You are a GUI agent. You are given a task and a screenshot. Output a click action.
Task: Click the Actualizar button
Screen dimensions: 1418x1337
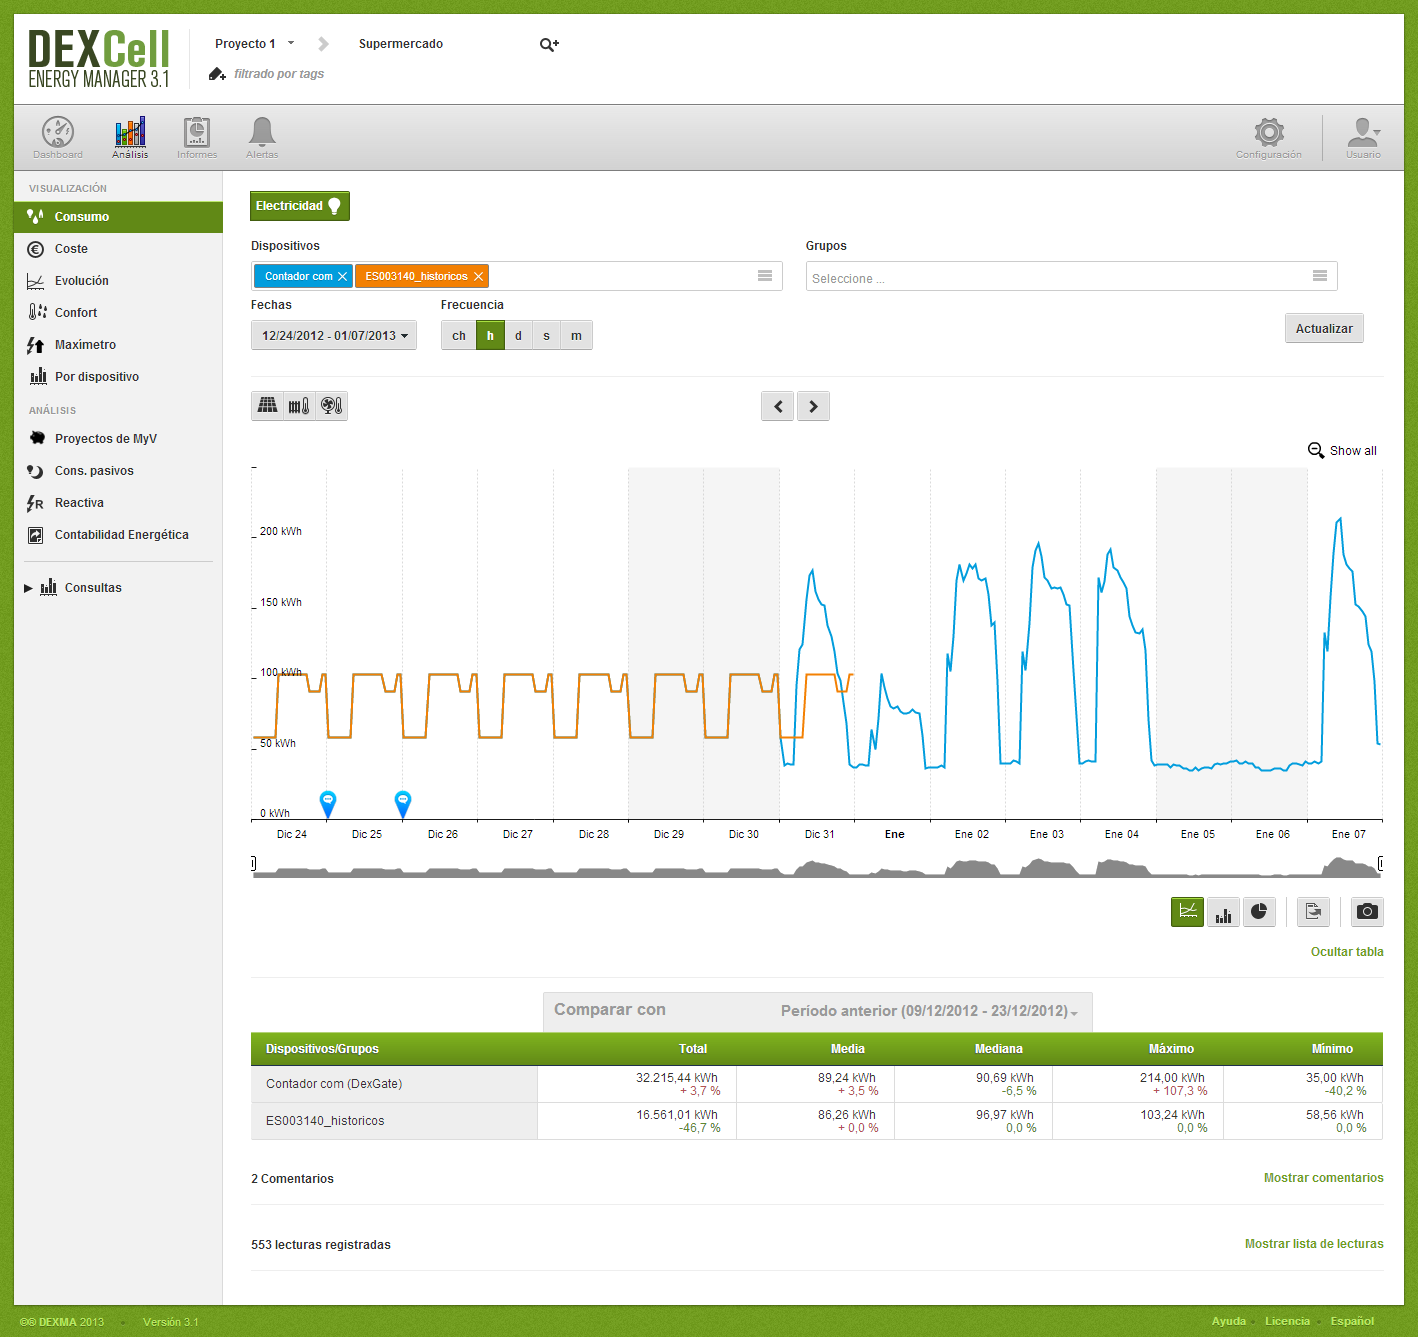click(x=1324, y=328)
